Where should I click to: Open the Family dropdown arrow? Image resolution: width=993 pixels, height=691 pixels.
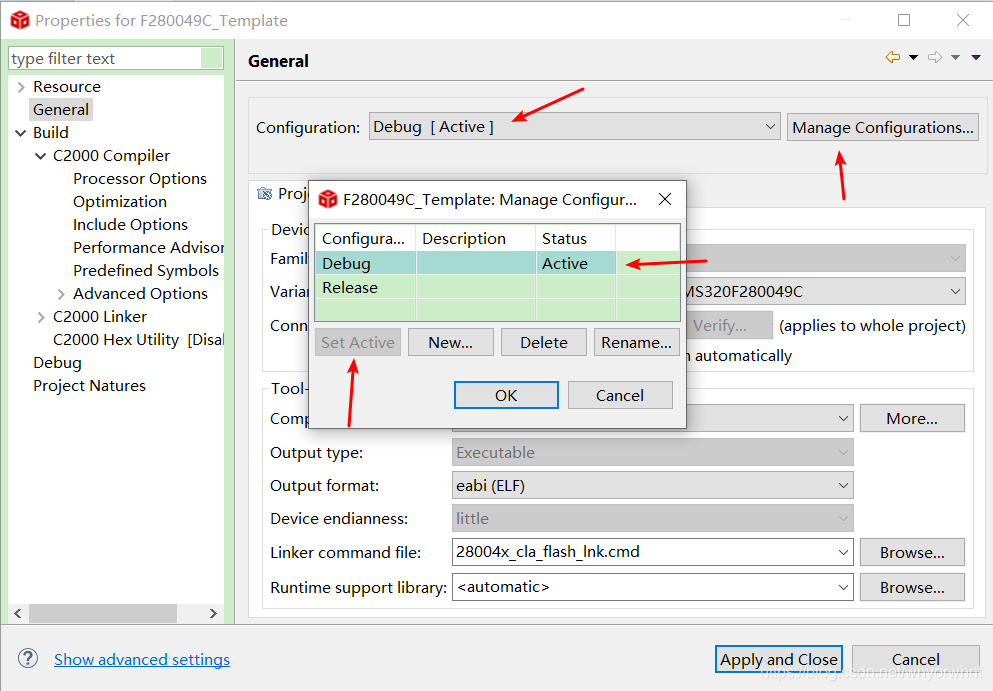(955, 258)
